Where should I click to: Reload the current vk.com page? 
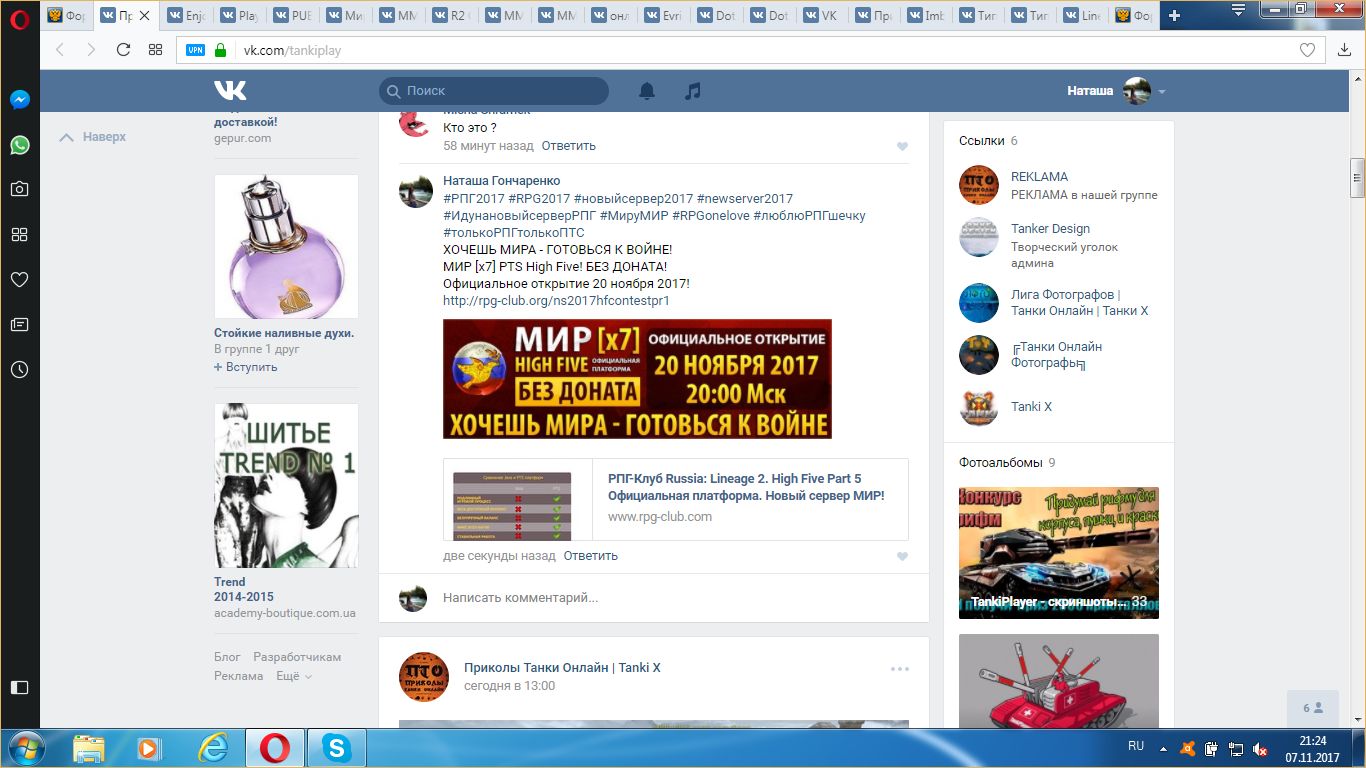click(x=124, y=50)
